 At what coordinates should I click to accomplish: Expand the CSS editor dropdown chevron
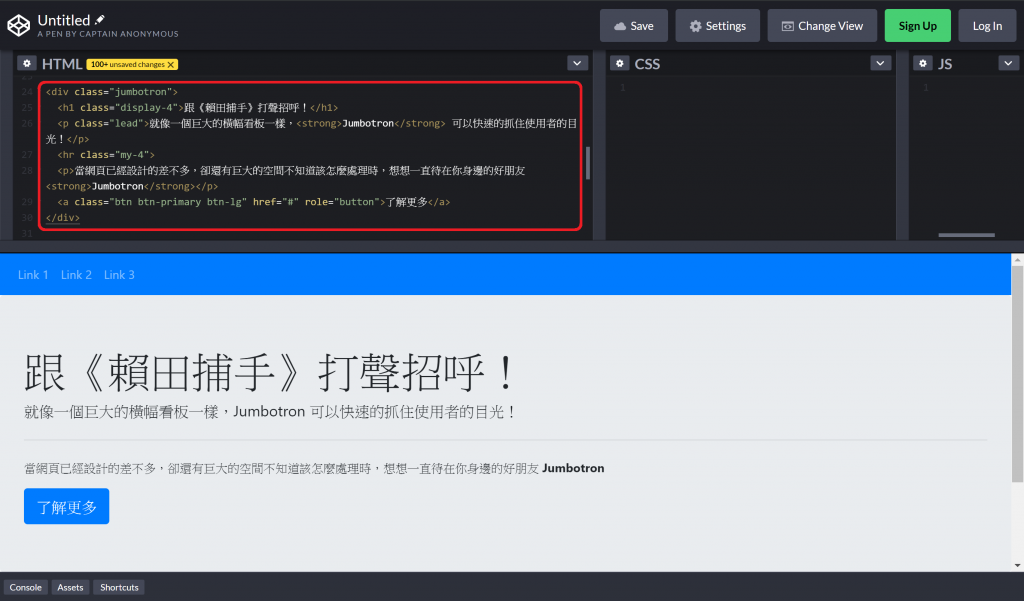tap(880, 63)
